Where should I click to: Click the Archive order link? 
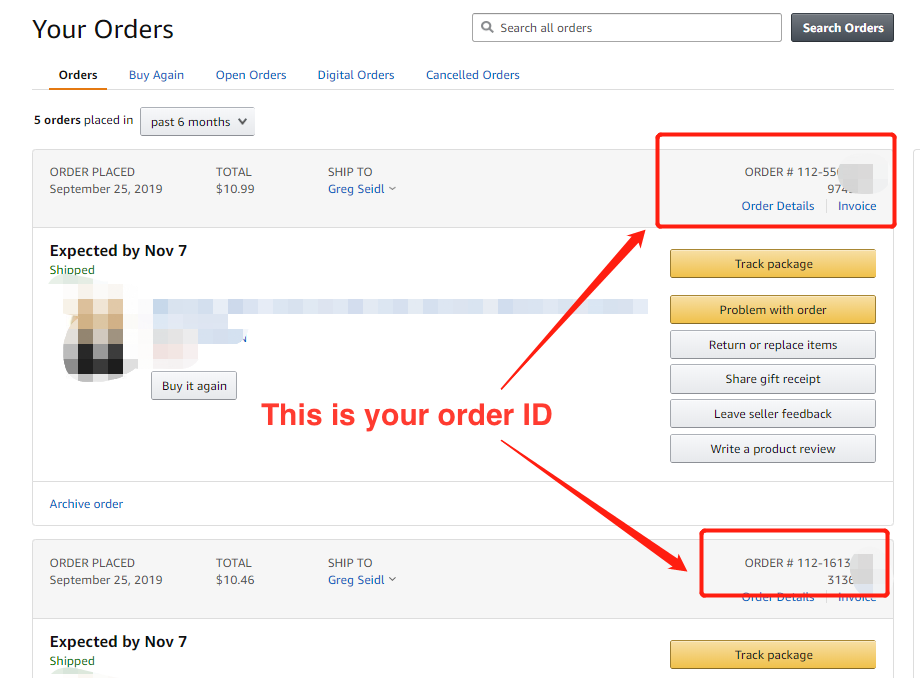[x=86, y=504]
